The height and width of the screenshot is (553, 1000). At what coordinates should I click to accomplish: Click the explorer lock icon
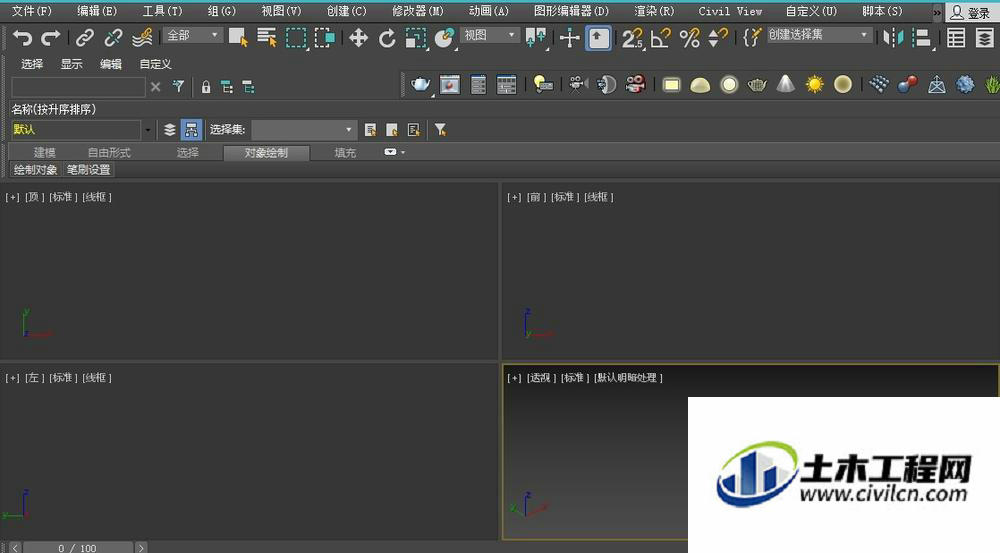click(206, 87)
